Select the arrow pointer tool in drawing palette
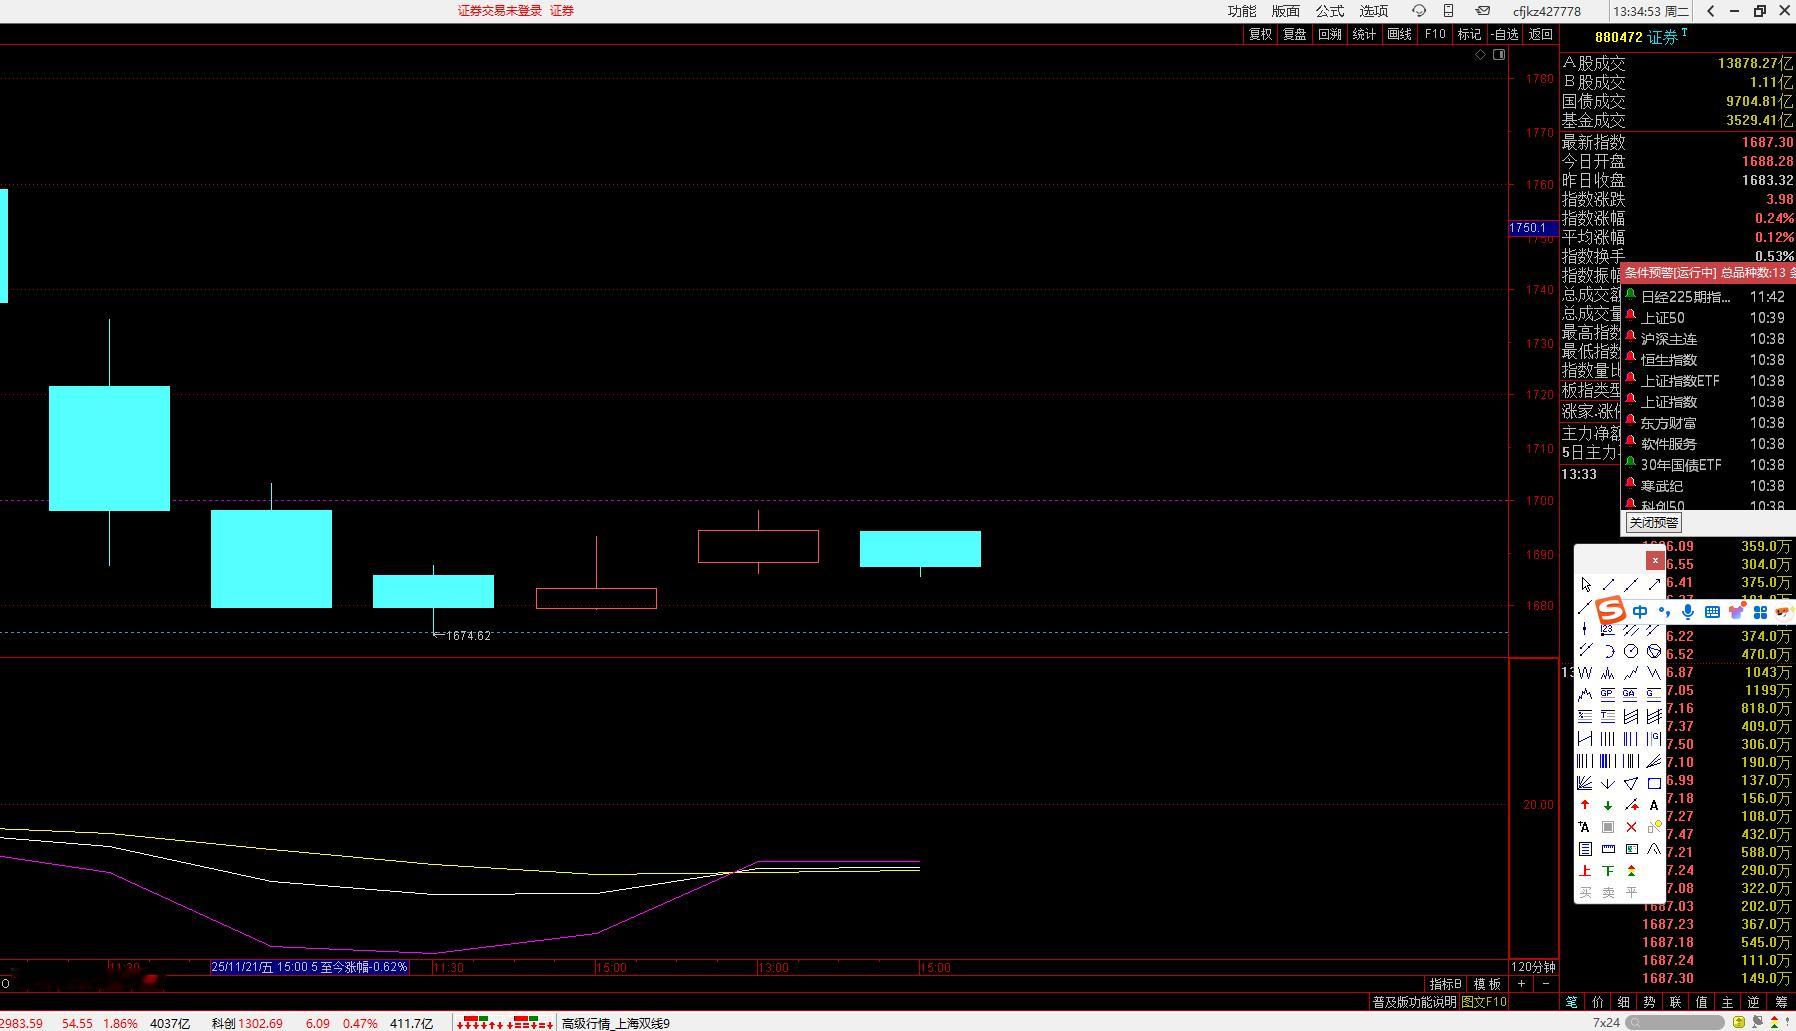Image resolution: width=1796 pixels, height=1031 pixels. pyautogui.click(x=1585, y=584)
